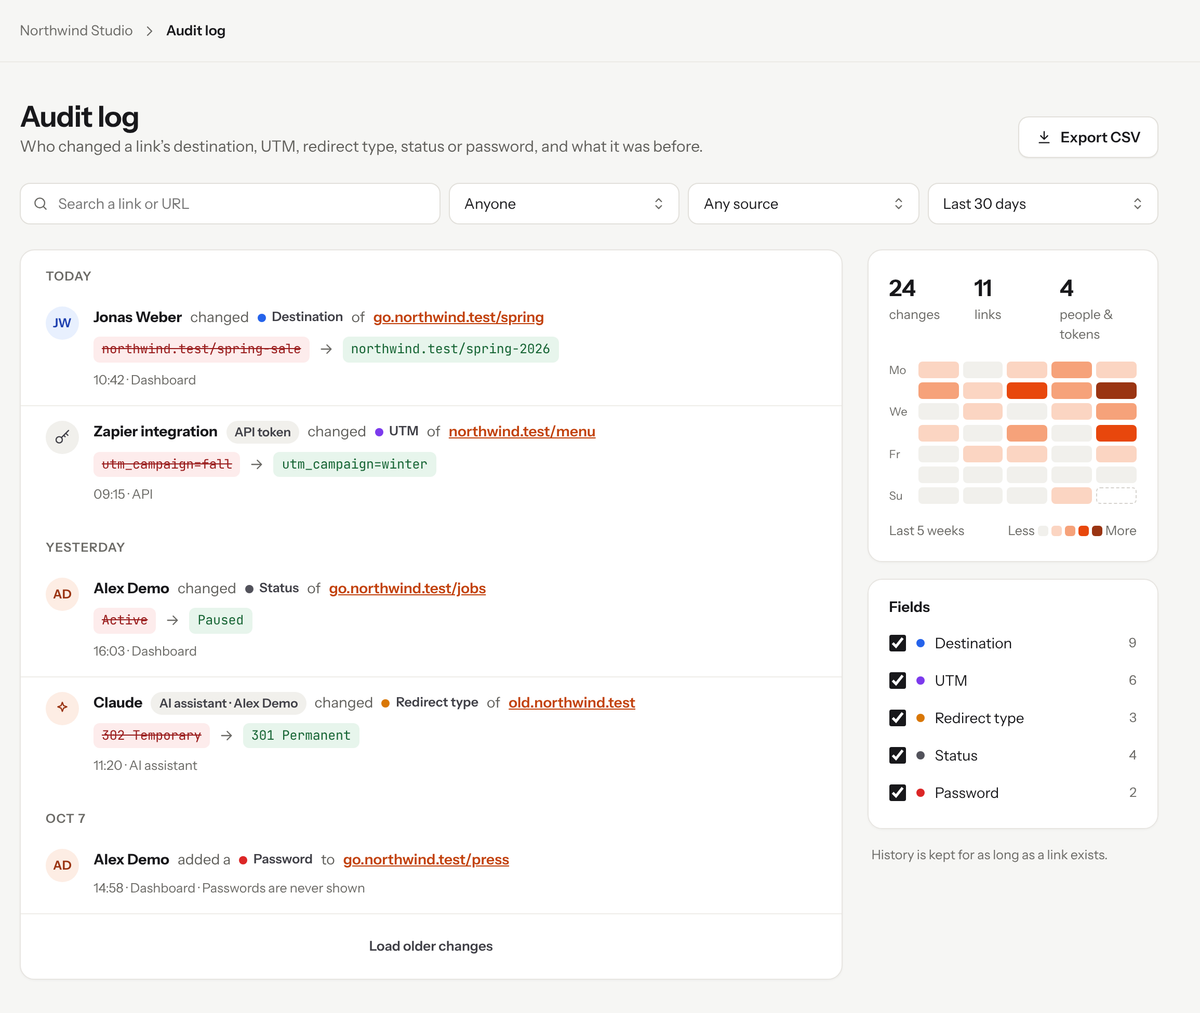This screenshot has width=1200, height=1013.
Task: Click the red Password dot in Oct 7 row
Action: click(243, 860)
